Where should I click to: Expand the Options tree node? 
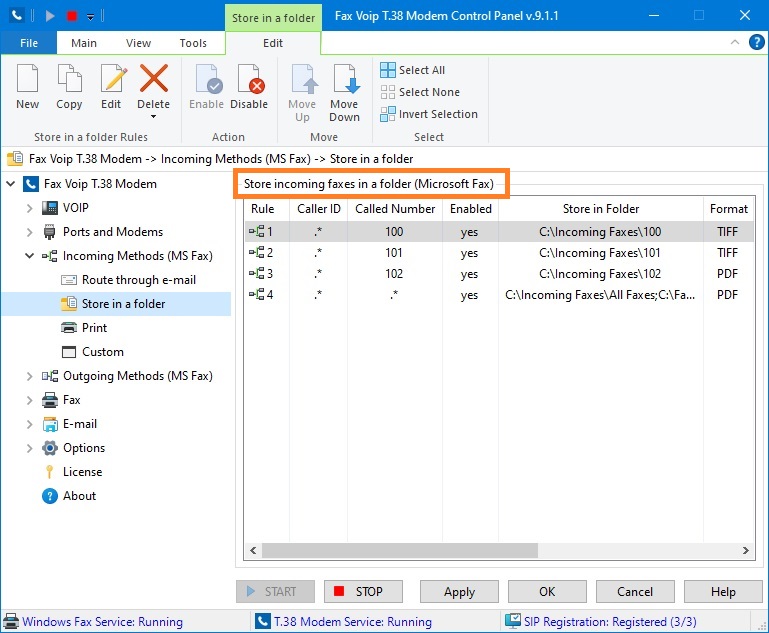click(x=29, y=448)
